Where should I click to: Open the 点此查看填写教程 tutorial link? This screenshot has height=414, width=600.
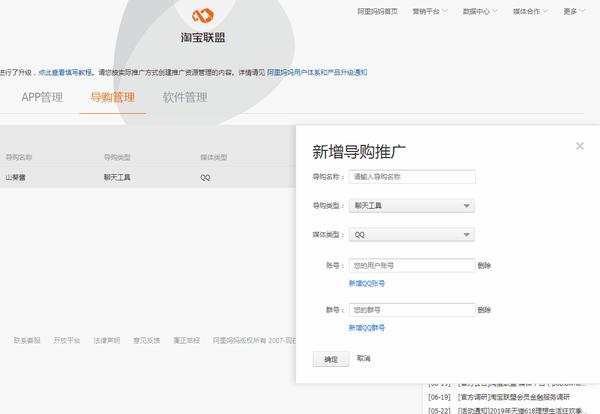click(65, 72)
